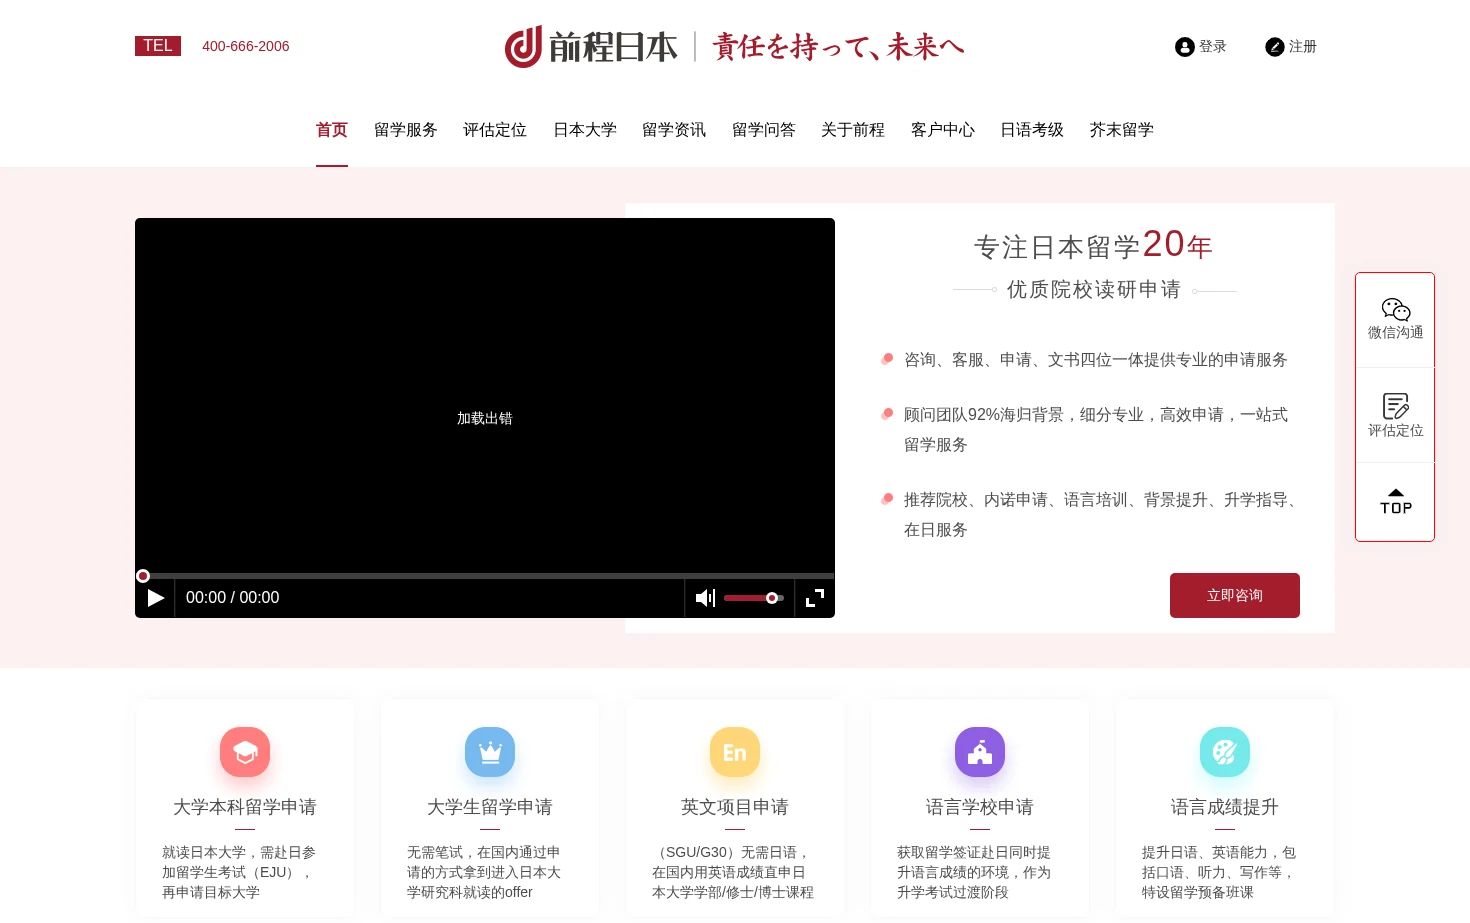Viewport: 1470px width, 923px height.
Task: Open the 留学服务 menu
Action: [x=406, y=130]
